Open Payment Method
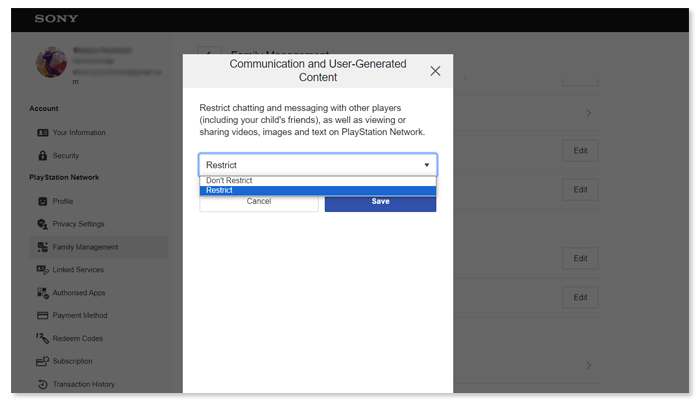The height and width of the screenshot is (400, 700). (x=80, y=316)
